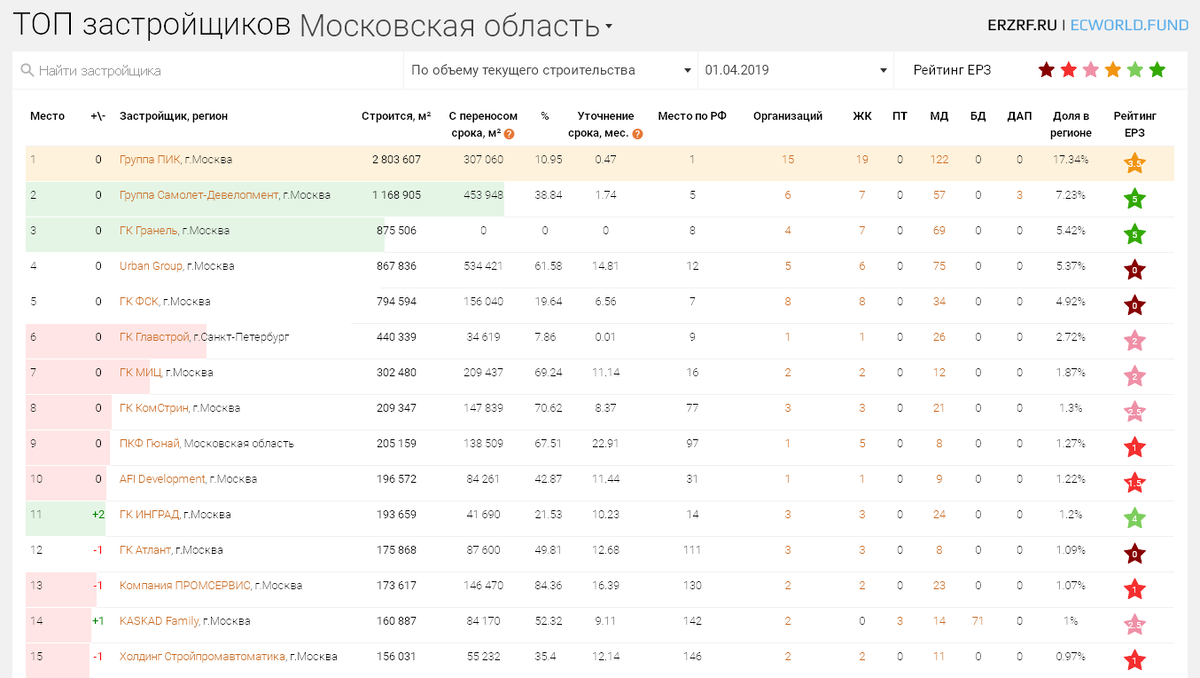This screenshot has width=1200, height=678.
Task: Click Компания ПРОМСЕРВИС's rating star
Action: coord(1135,589)
